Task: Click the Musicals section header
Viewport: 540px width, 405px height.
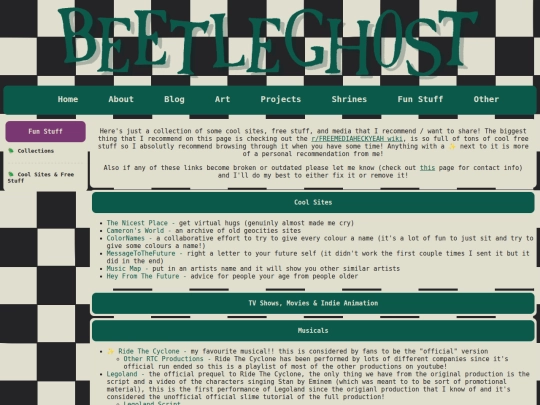Action: click(x=313, y=331)
